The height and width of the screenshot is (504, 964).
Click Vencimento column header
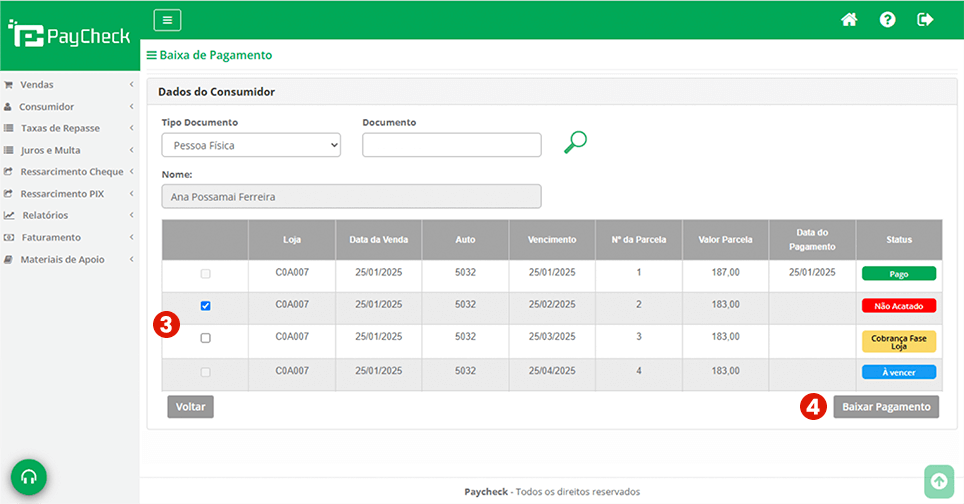pyautogui.click(x=552, y=240)
